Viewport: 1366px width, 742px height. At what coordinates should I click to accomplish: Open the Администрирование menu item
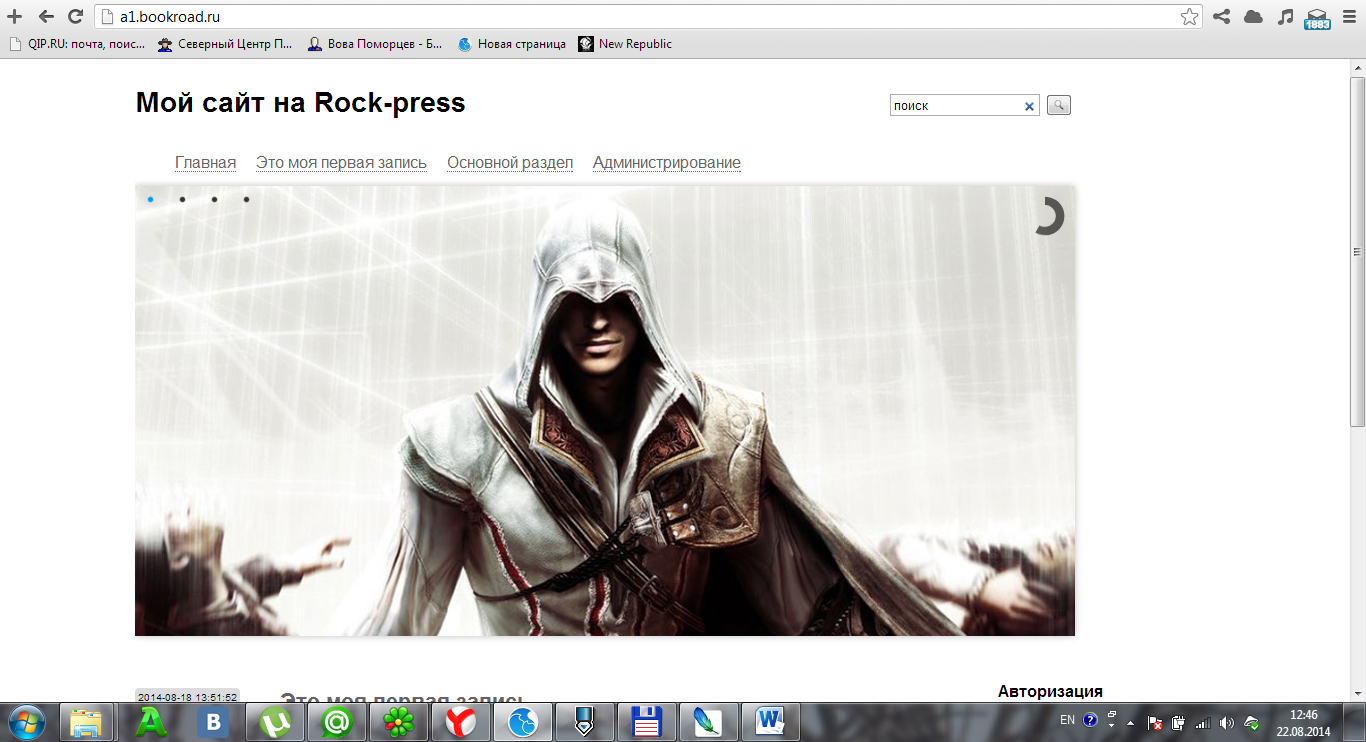(667, 163)
